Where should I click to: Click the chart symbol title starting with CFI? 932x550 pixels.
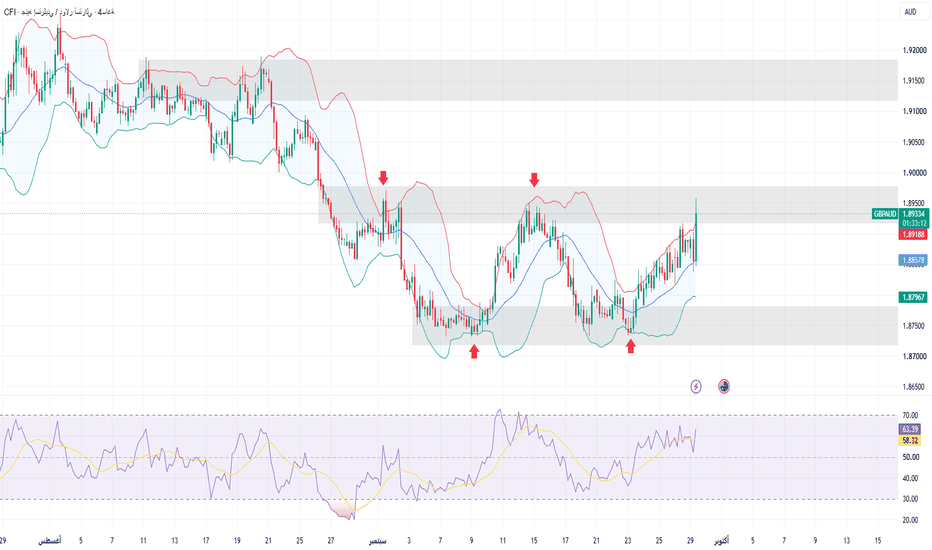point(59,12)
